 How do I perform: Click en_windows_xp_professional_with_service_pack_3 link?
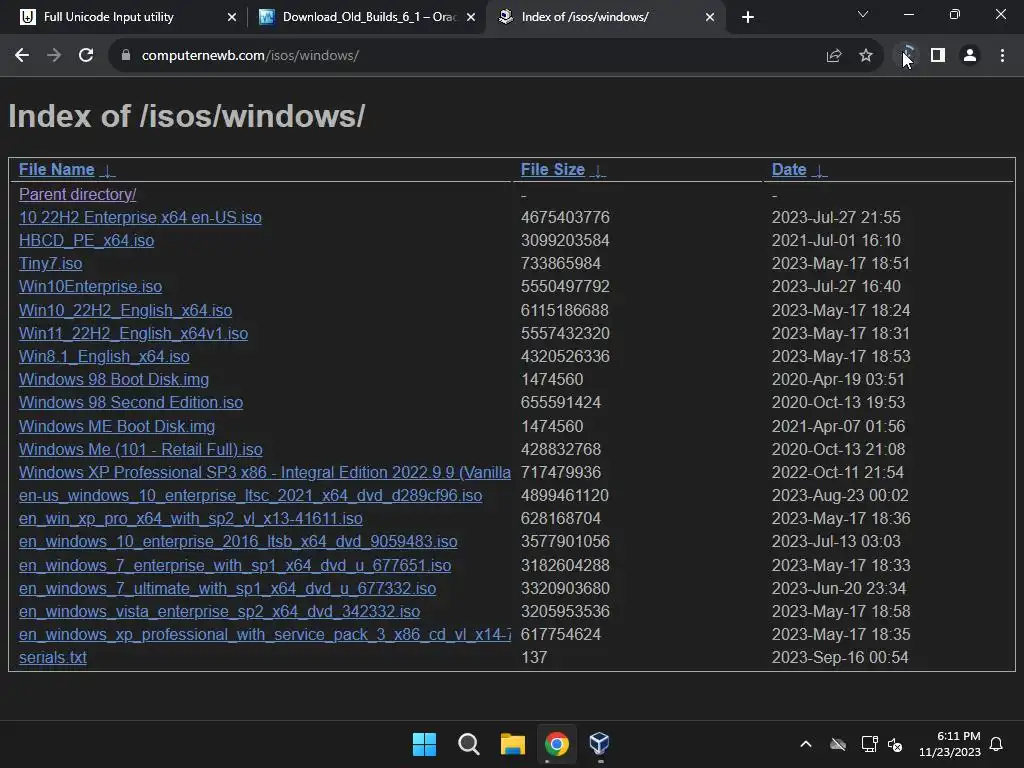point(264,635)
